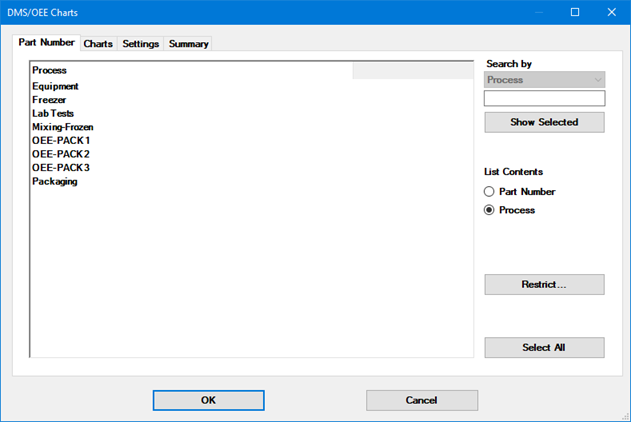Confirm with the OK button
This screenshot has width=631, height=422.
208,400
